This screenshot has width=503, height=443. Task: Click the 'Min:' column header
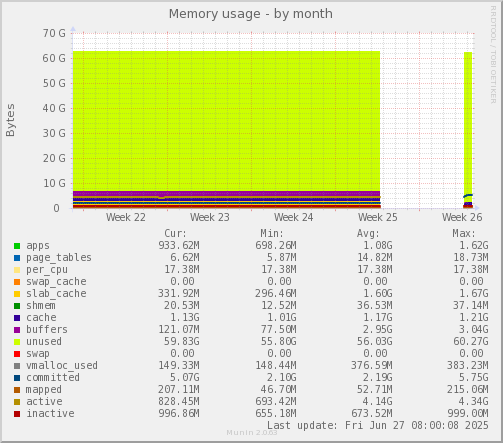[x=272, y=233]
